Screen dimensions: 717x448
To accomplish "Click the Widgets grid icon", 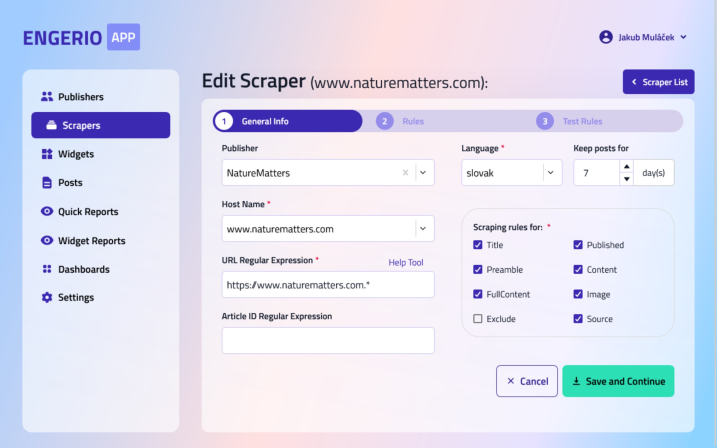I will tap(47, 154).
